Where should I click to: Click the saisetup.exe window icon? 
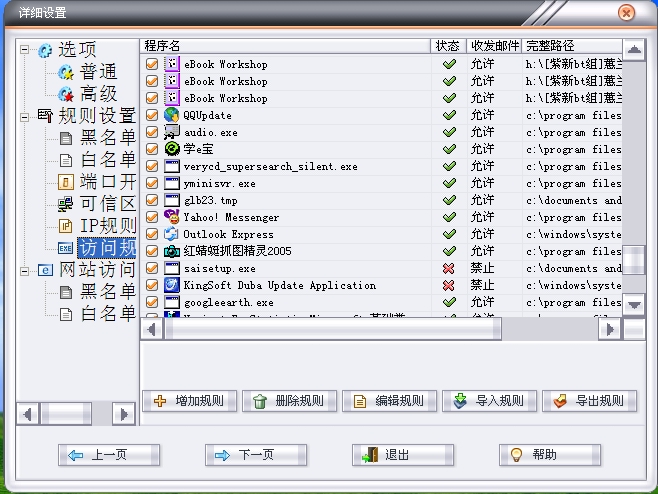pos(172,268)
